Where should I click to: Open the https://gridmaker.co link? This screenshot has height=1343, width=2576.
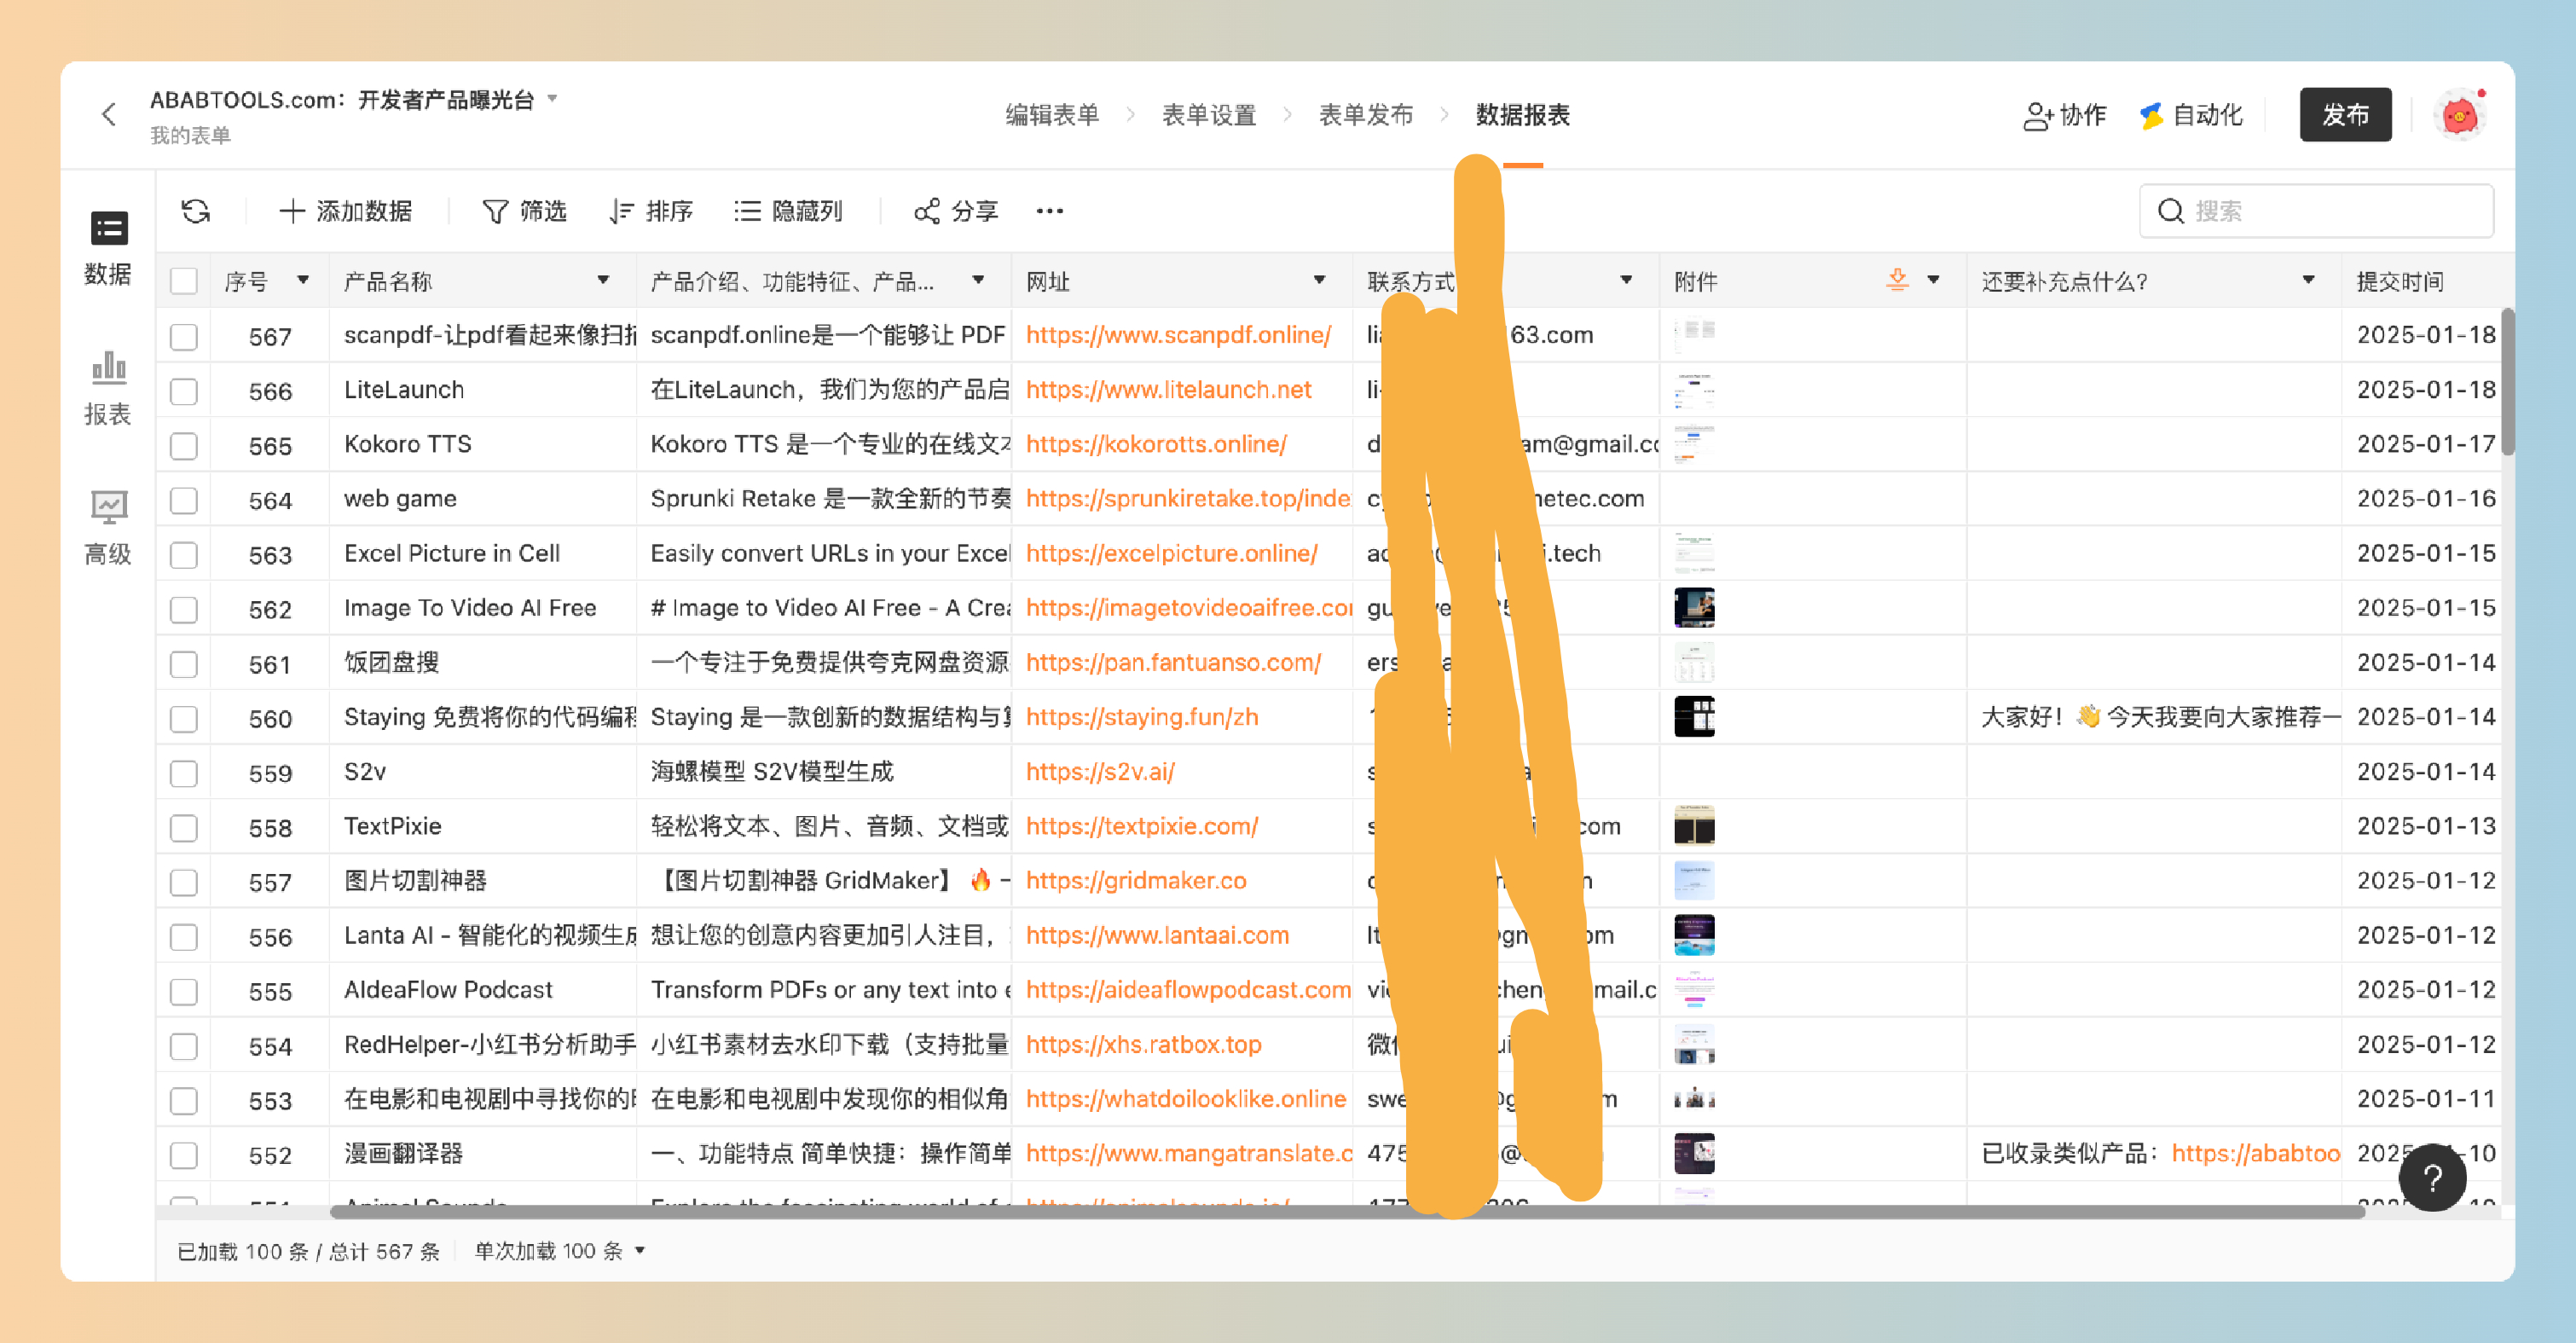[x=1136, y=880]
